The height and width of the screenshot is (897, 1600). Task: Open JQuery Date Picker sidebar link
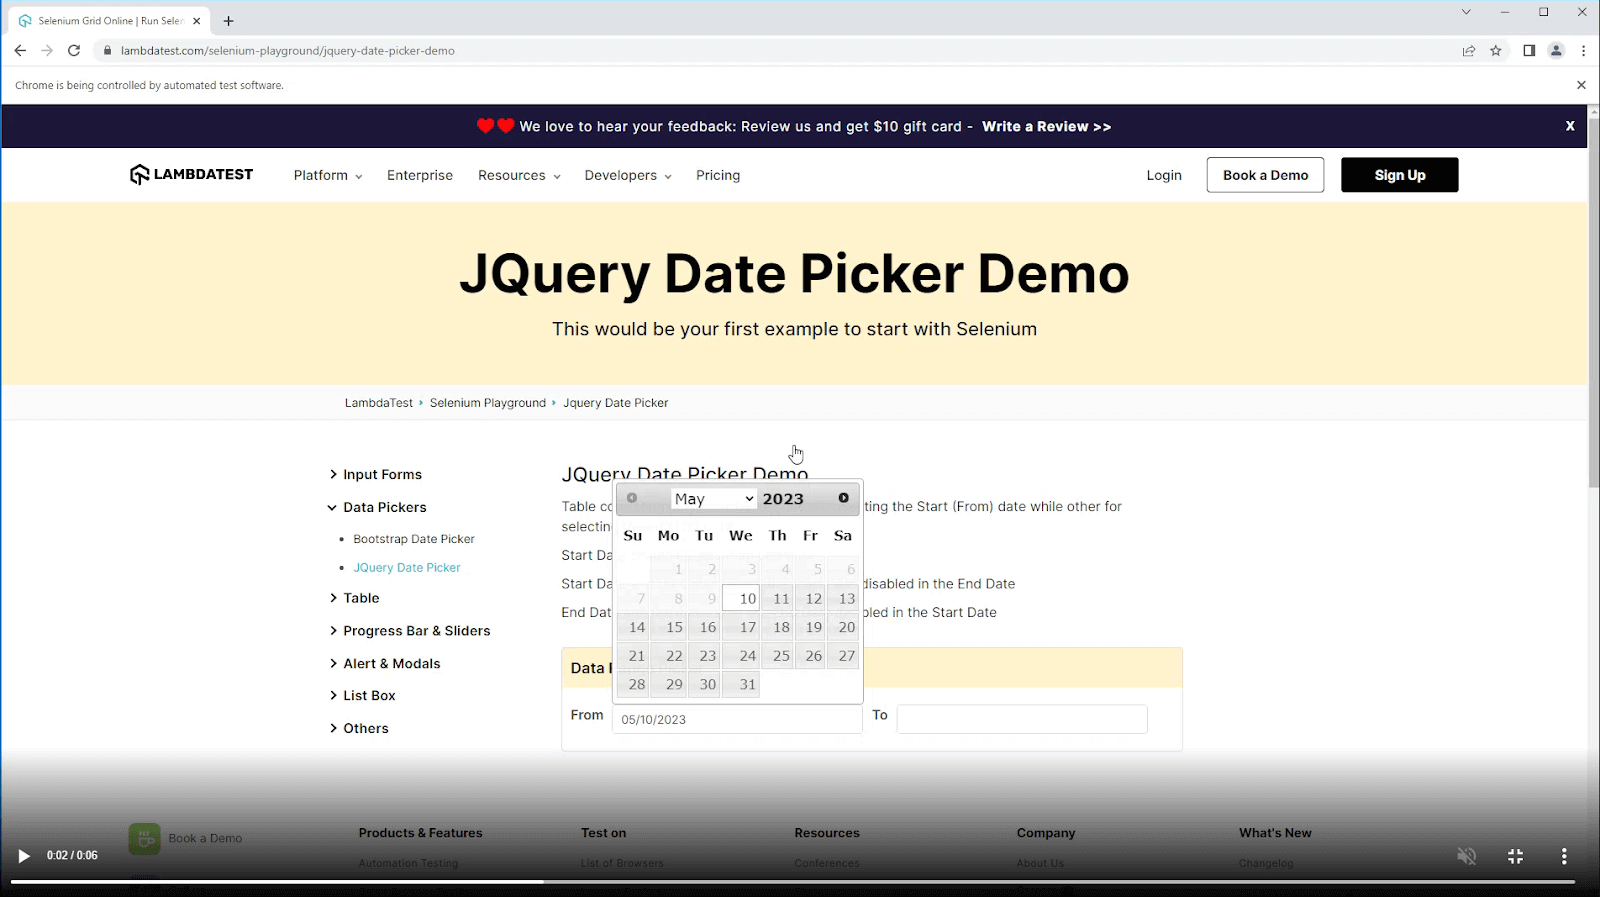[x=407, y=568]
